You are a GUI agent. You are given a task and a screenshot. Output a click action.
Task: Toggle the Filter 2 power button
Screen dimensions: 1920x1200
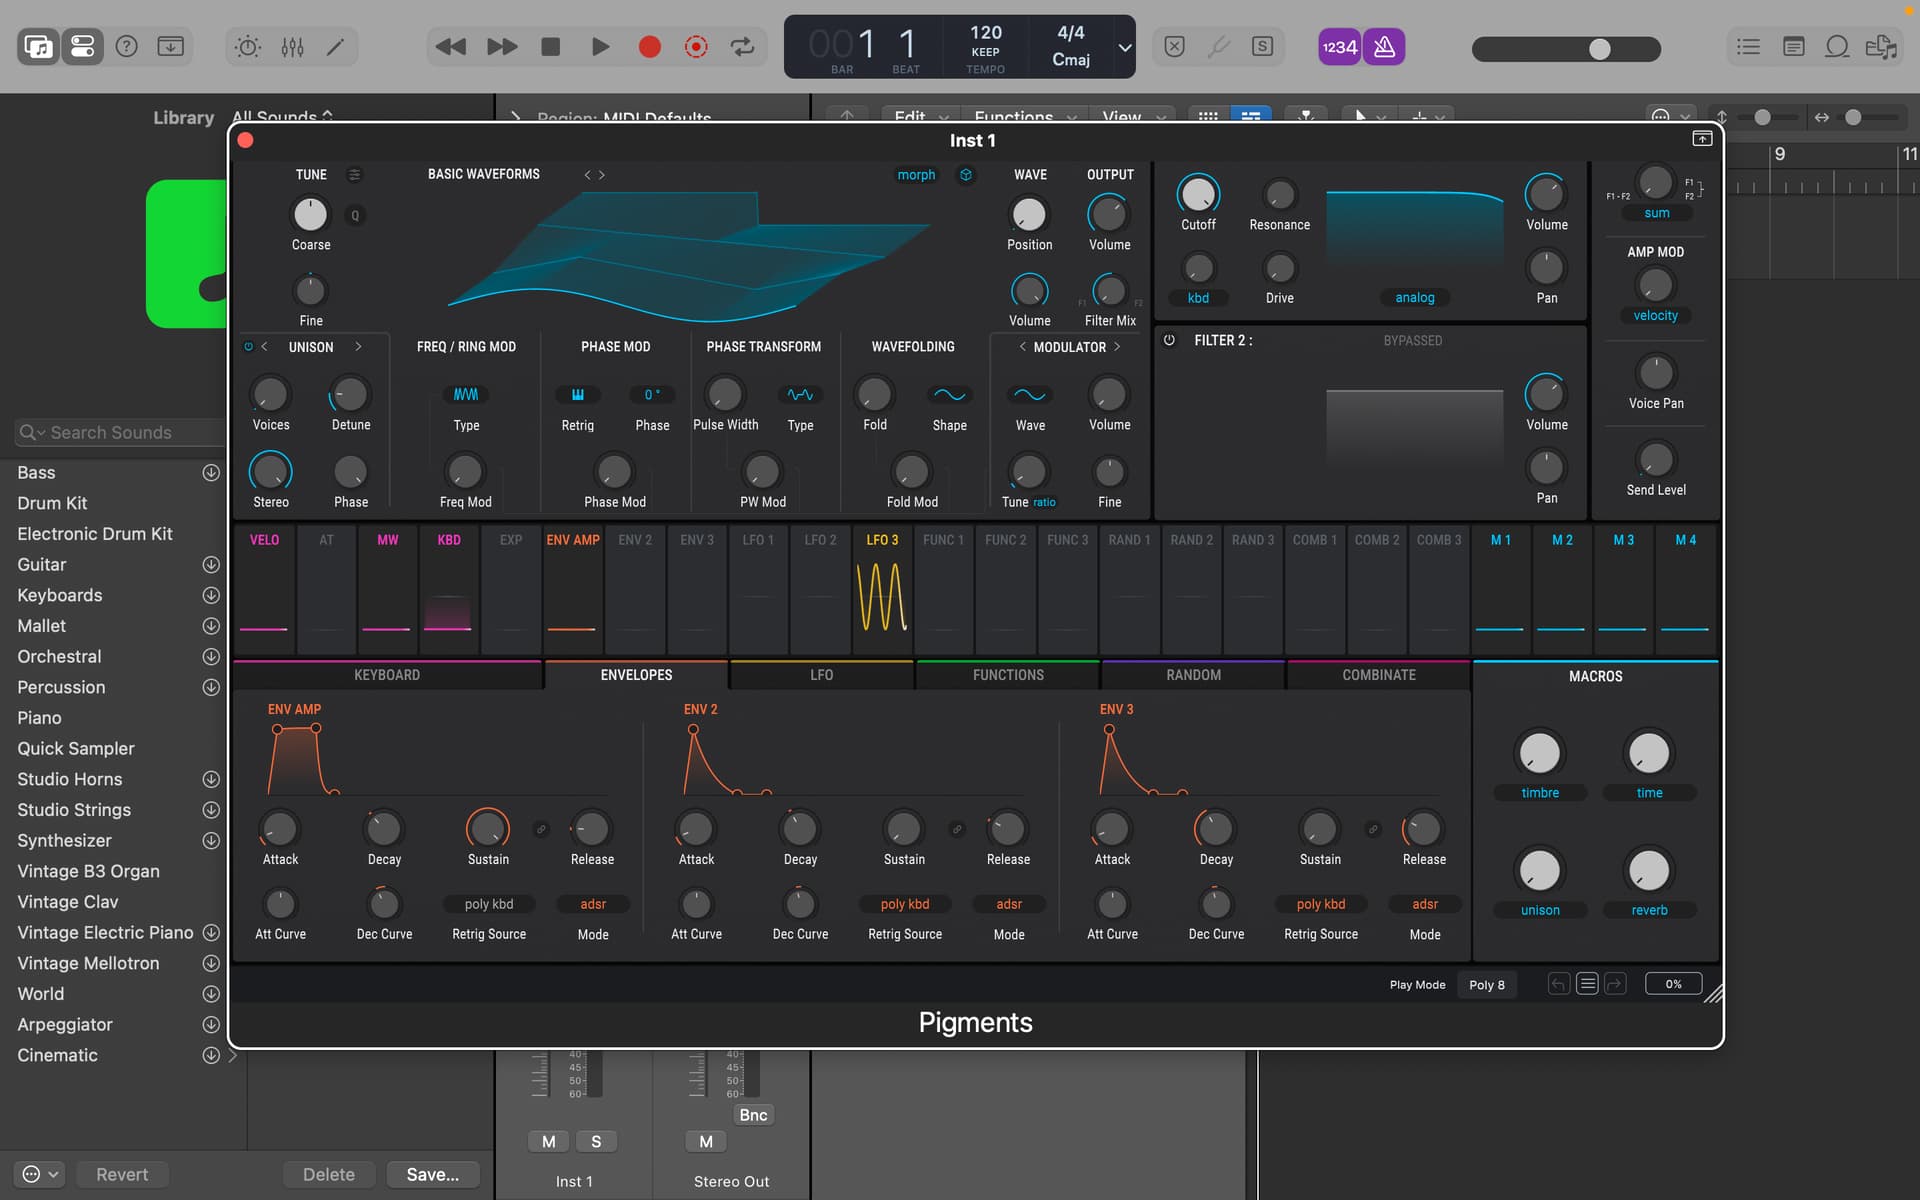click(x=1169, y=340)
